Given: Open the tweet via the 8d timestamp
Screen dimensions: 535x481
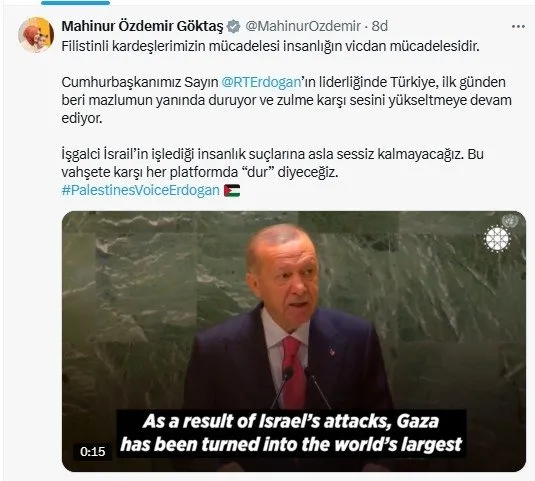Looking at the screenshot, I should click(x=379, y=26).
